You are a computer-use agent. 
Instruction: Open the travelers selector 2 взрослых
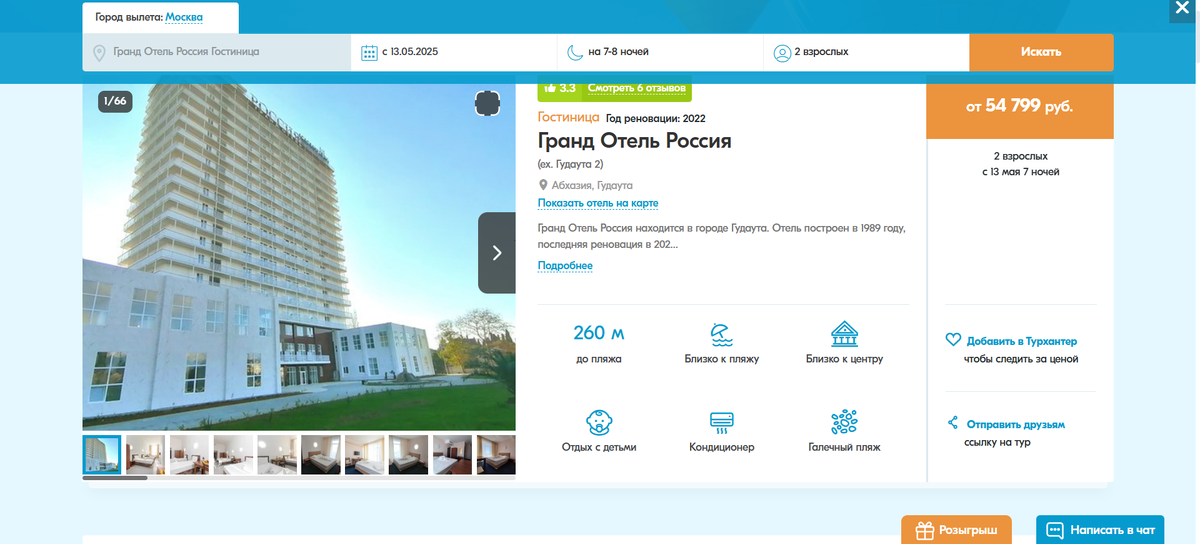click(x=866, y=52)
